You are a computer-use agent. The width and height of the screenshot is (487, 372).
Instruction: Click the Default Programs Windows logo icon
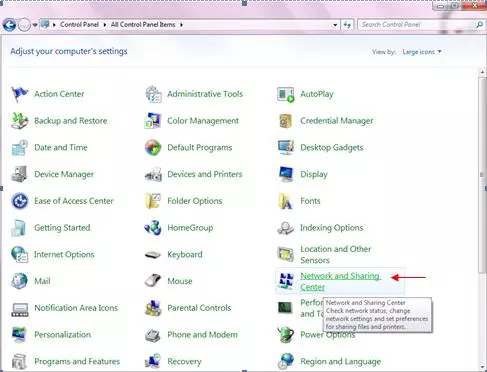click(x=153, y=147)
